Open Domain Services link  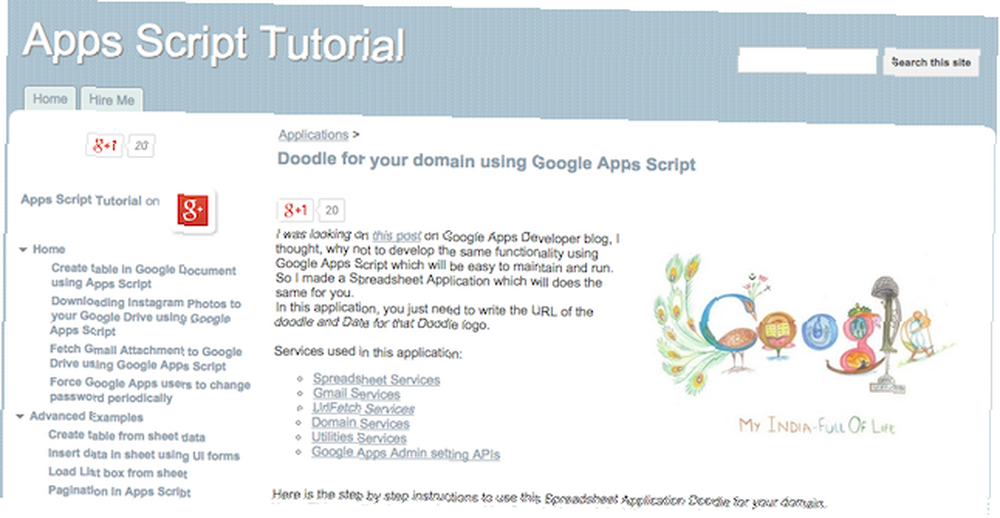pos(360,423)
